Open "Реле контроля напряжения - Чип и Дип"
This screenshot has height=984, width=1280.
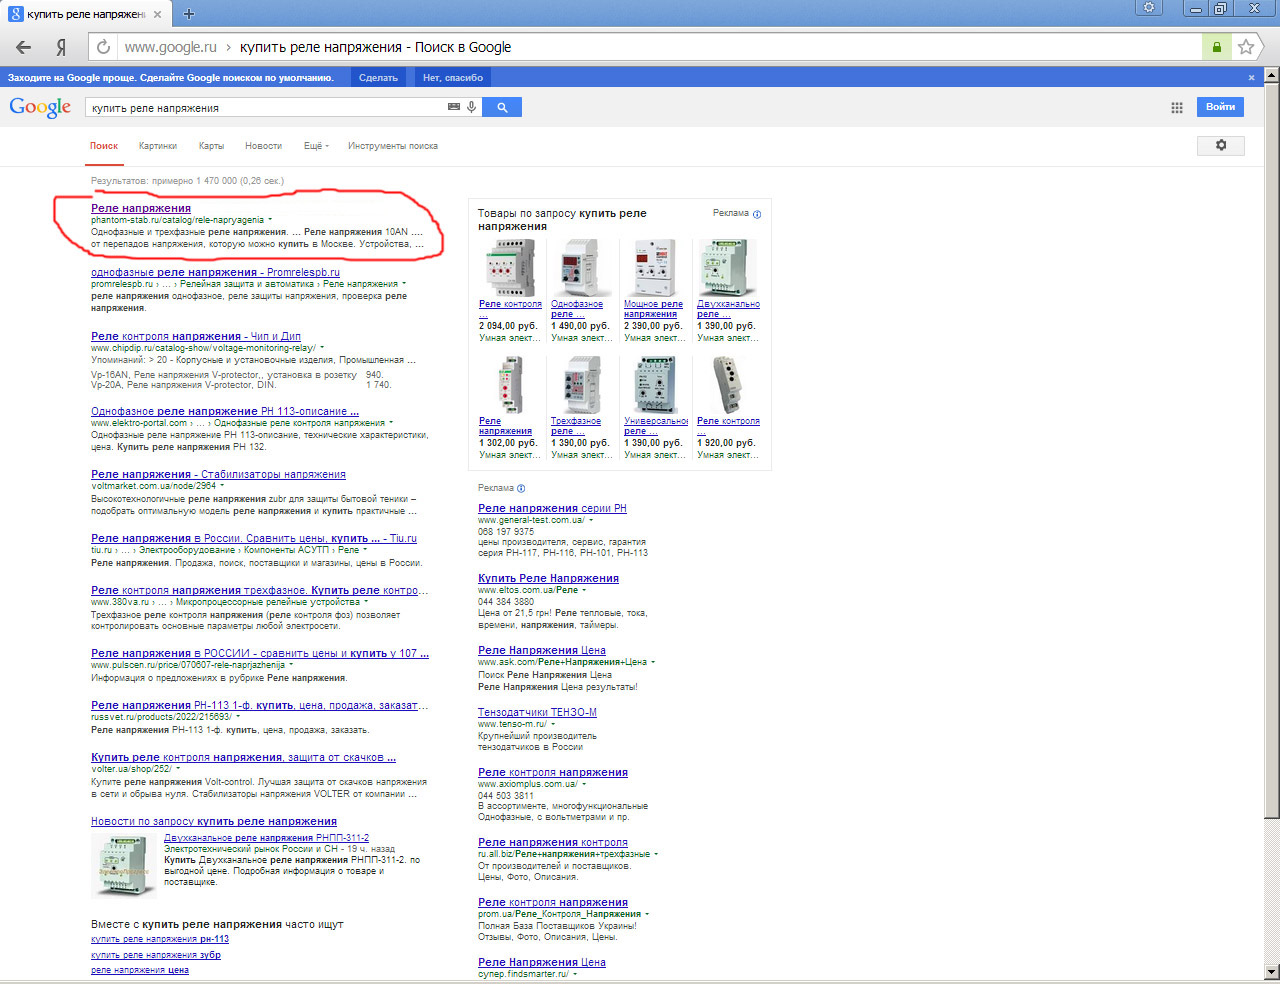[196, 336]
